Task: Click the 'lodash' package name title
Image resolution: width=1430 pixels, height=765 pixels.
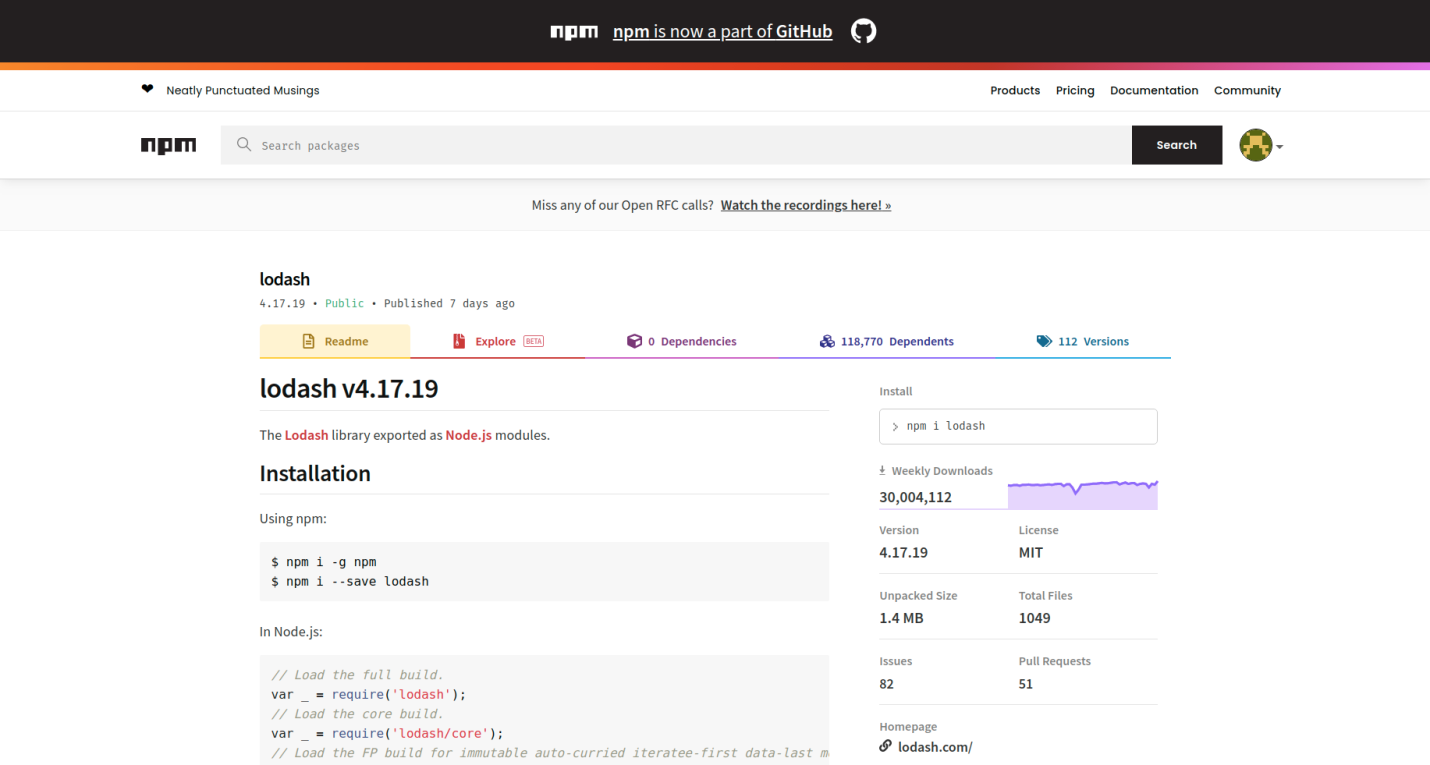Action: click(x=285, y=279)
